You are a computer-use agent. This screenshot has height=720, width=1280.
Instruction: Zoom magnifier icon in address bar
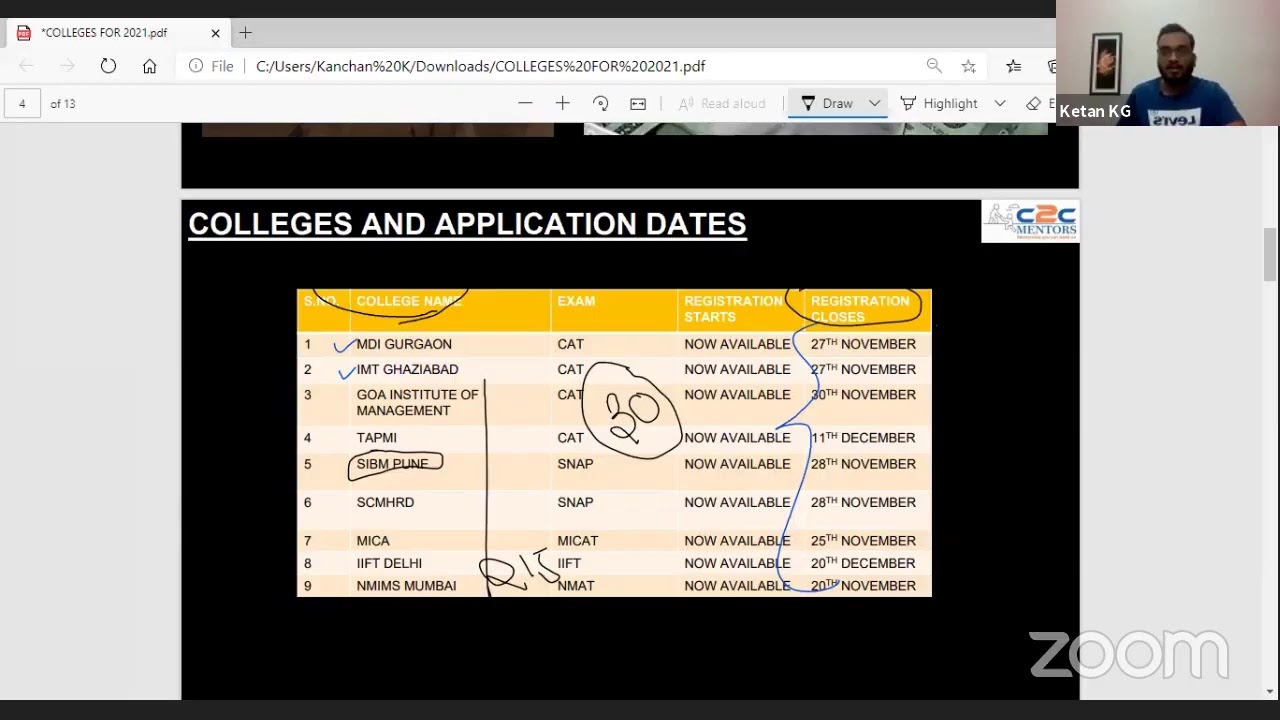(934, 66)
